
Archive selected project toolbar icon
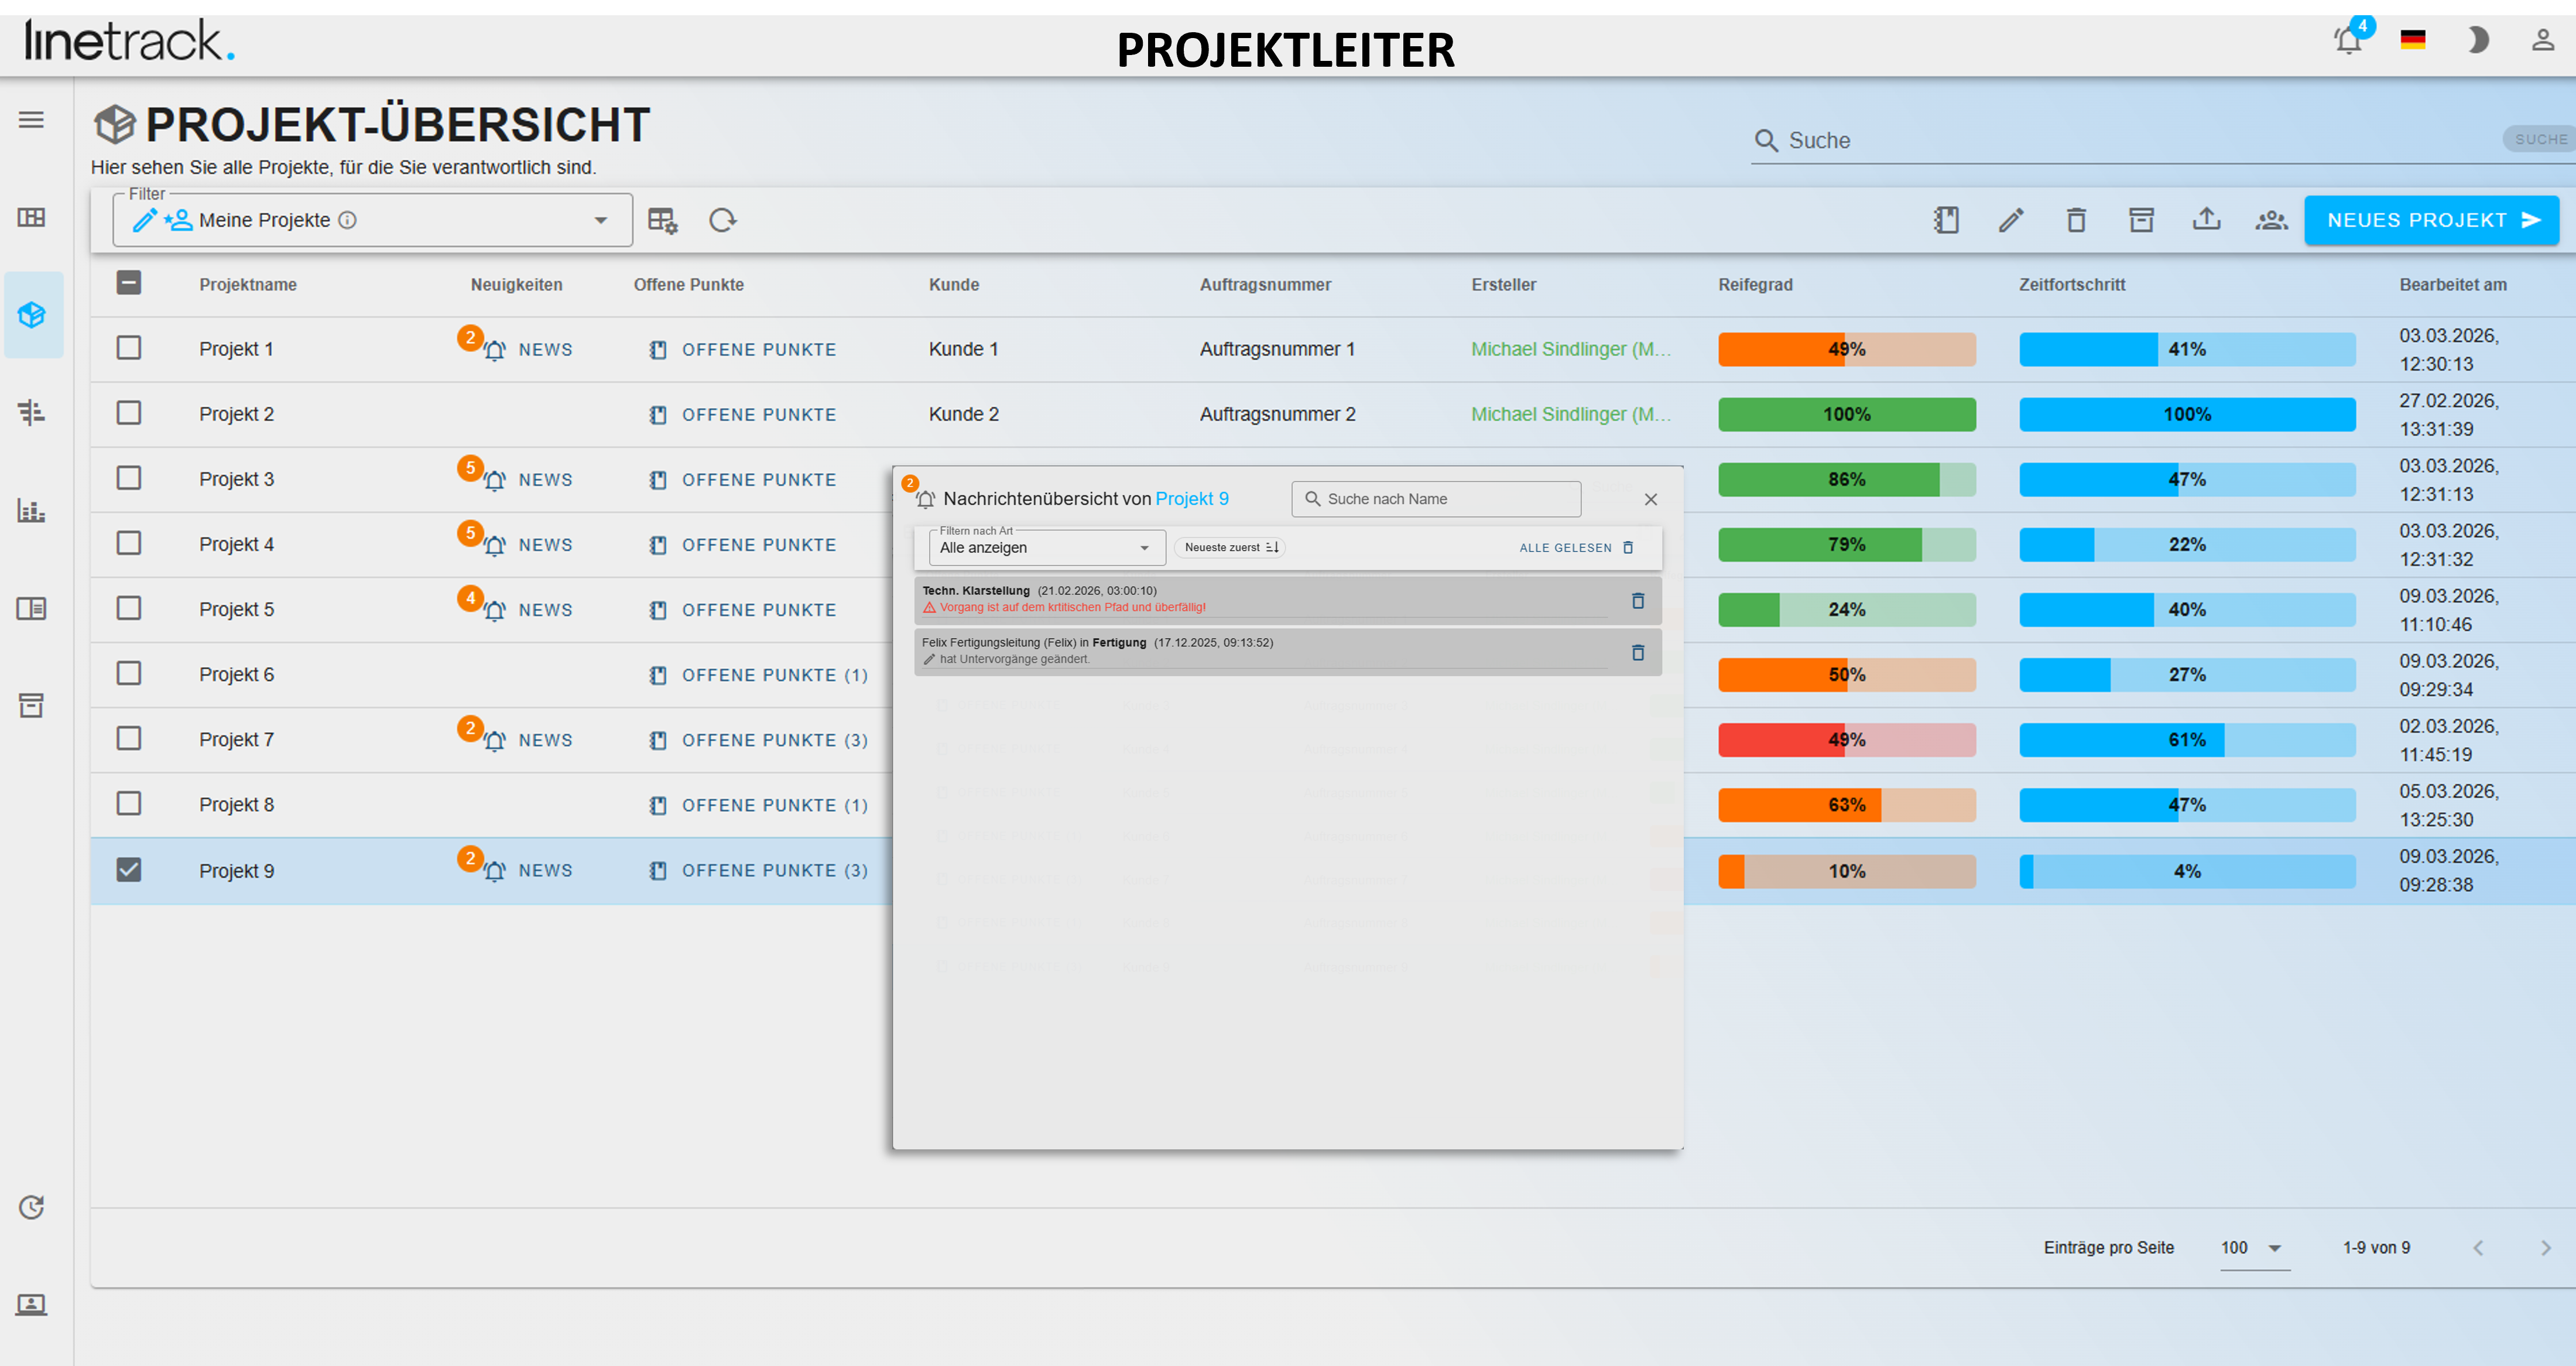(2141, 220)
